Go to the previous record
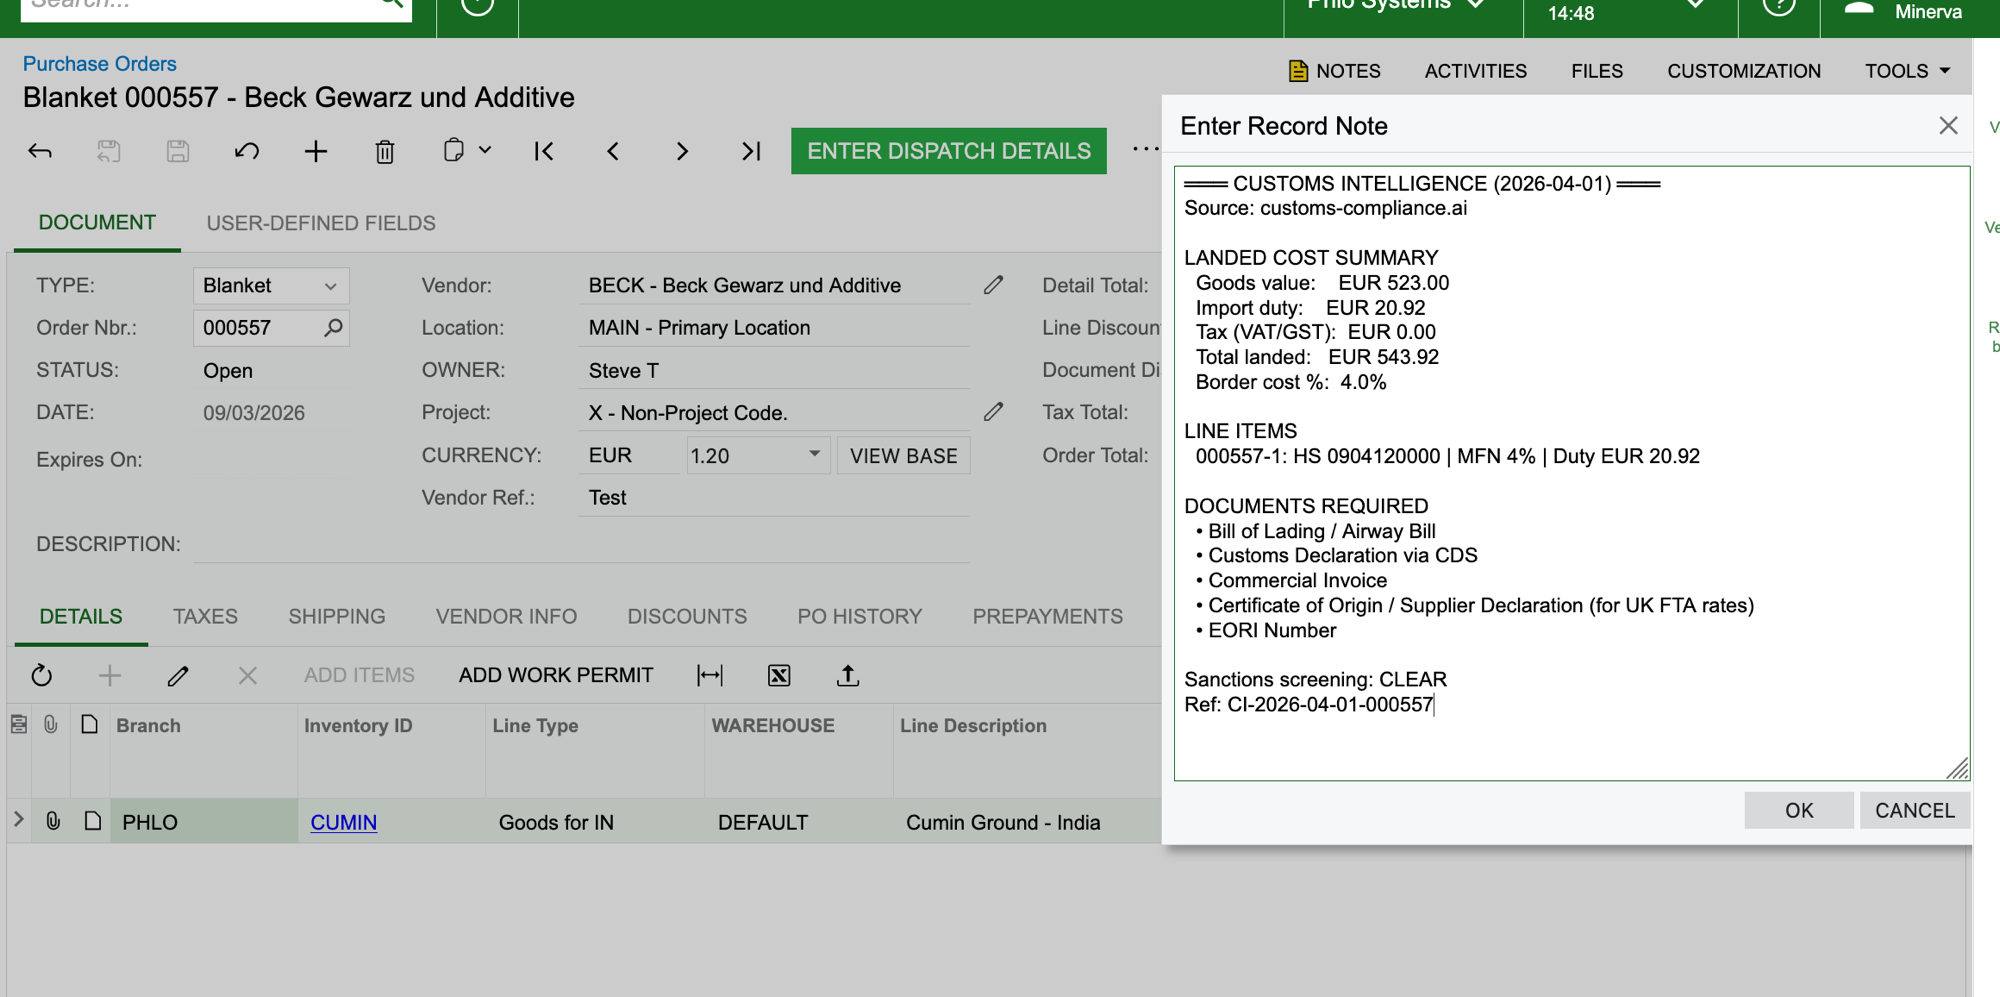This screenshot has width=2000, height=997. tap(613, 151)
